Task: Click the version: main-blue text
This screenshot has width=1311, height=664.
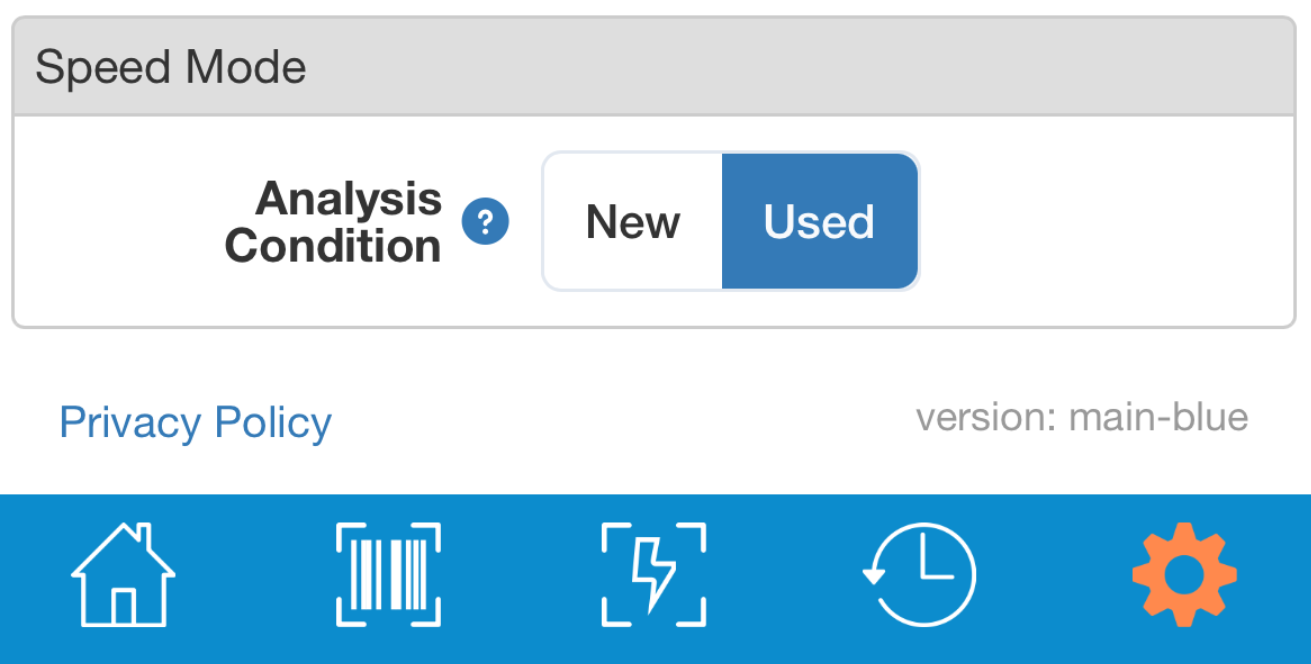Action: click(1082, 417)
